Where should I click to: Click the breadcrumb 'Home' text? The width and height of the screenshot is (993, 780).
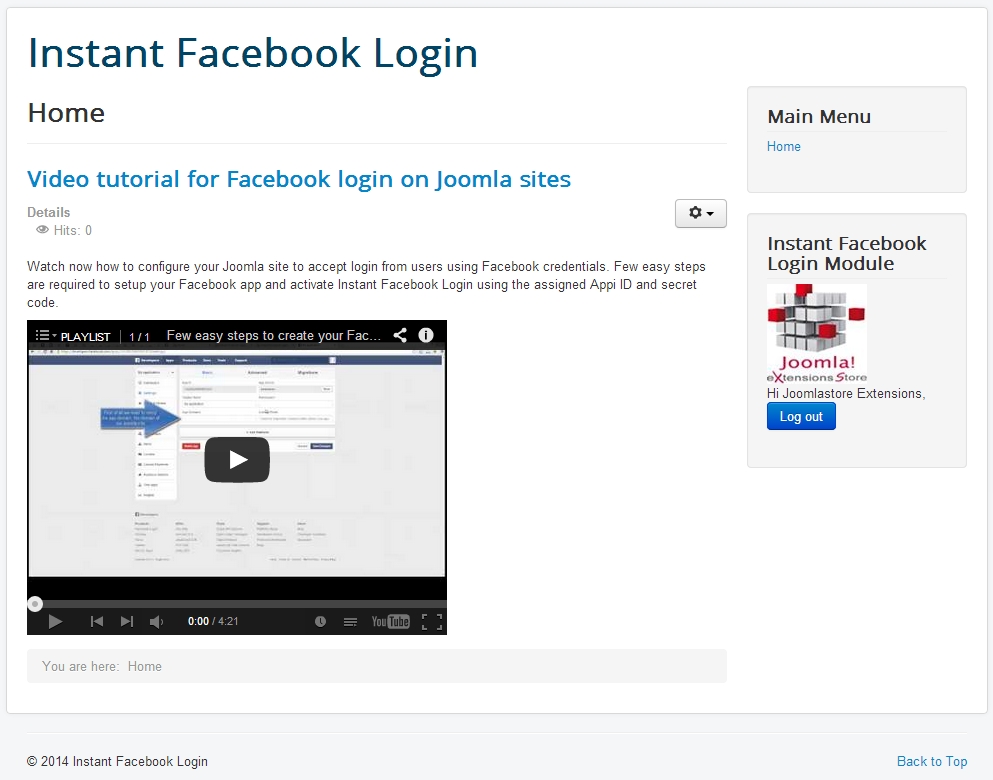[x=144, y=666]
